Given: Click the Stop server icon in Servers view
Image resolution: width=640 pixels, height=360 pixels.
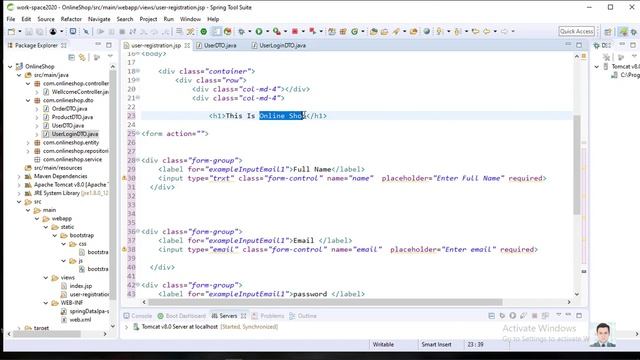Looking at the screenshot, I should point(534,316).
